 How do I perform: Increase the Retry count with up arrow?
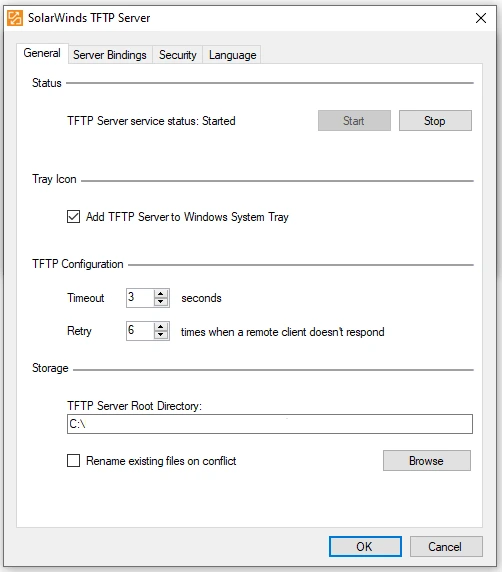pyautogui.click(x=161, y=326)
